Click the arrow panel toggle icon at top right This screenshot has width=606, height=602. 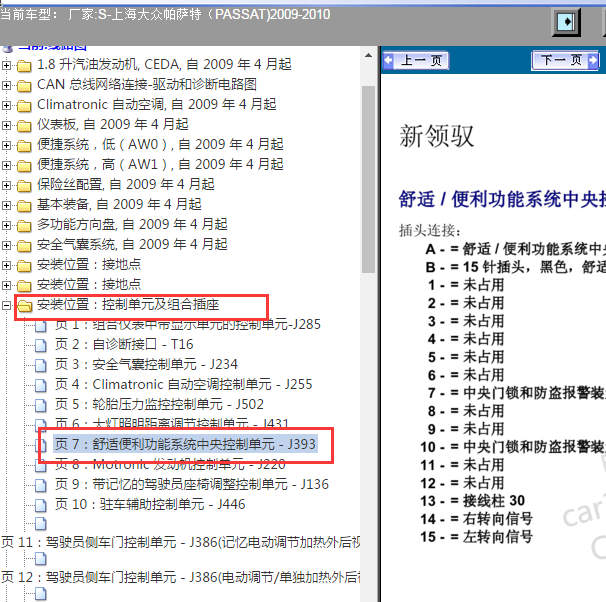(566, 22)
